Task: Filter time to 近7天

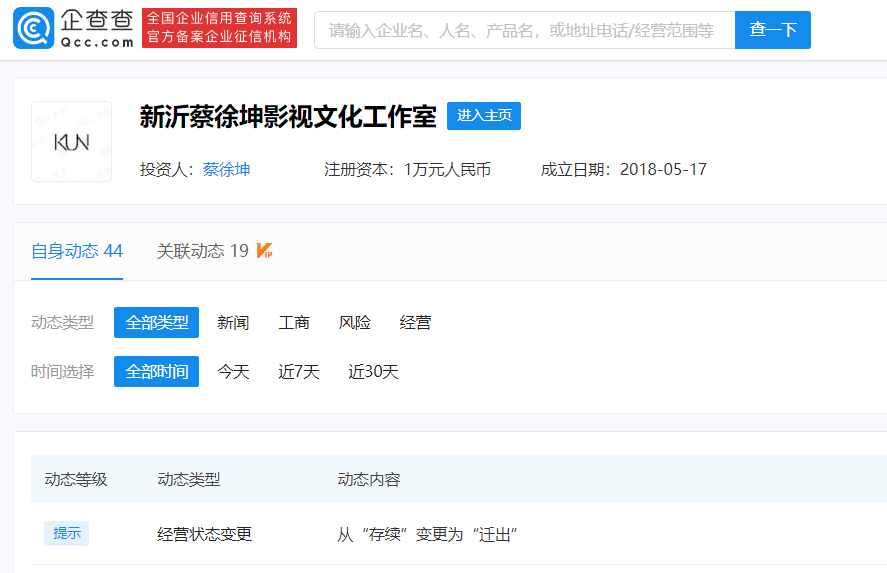Action: tap(299, 372)
